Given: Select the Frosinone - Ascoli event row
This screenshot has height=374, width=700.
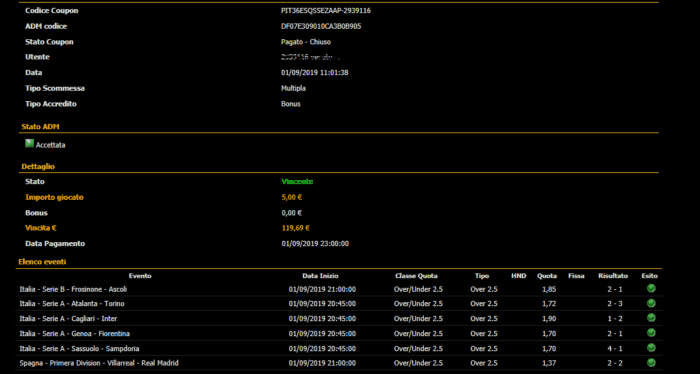Looking at the screenshot, I should 339,289.
